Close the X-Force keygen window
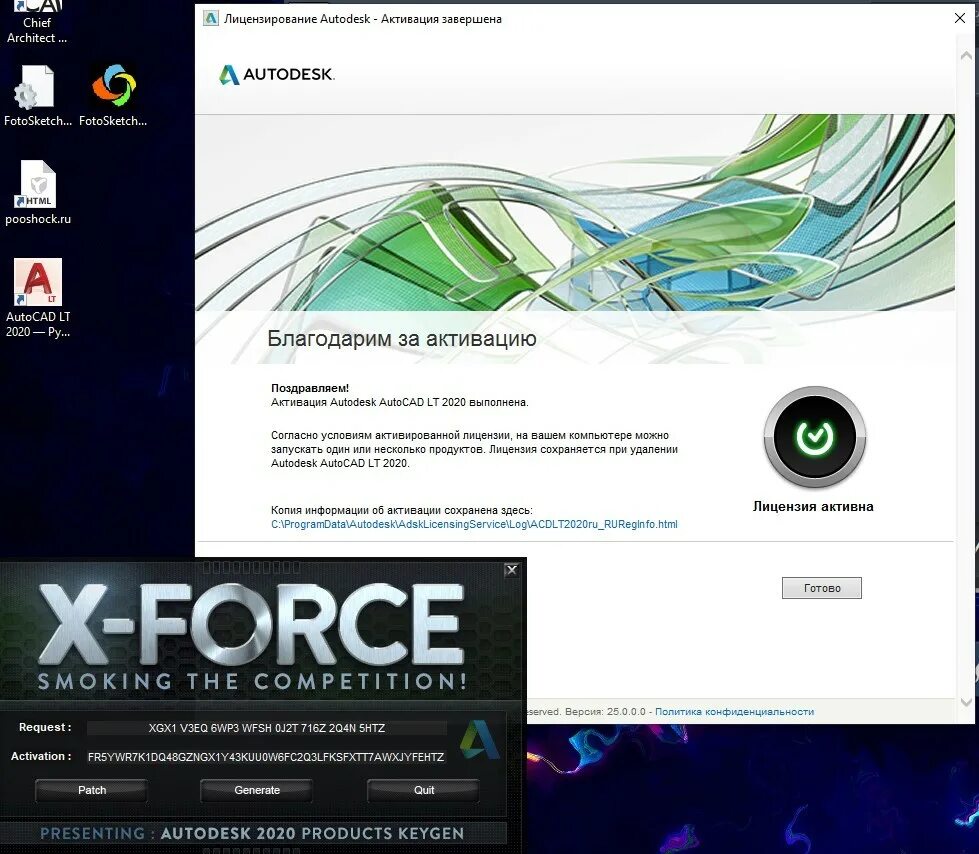The width and height of the screenshot is (979, 854). (511, 570)
